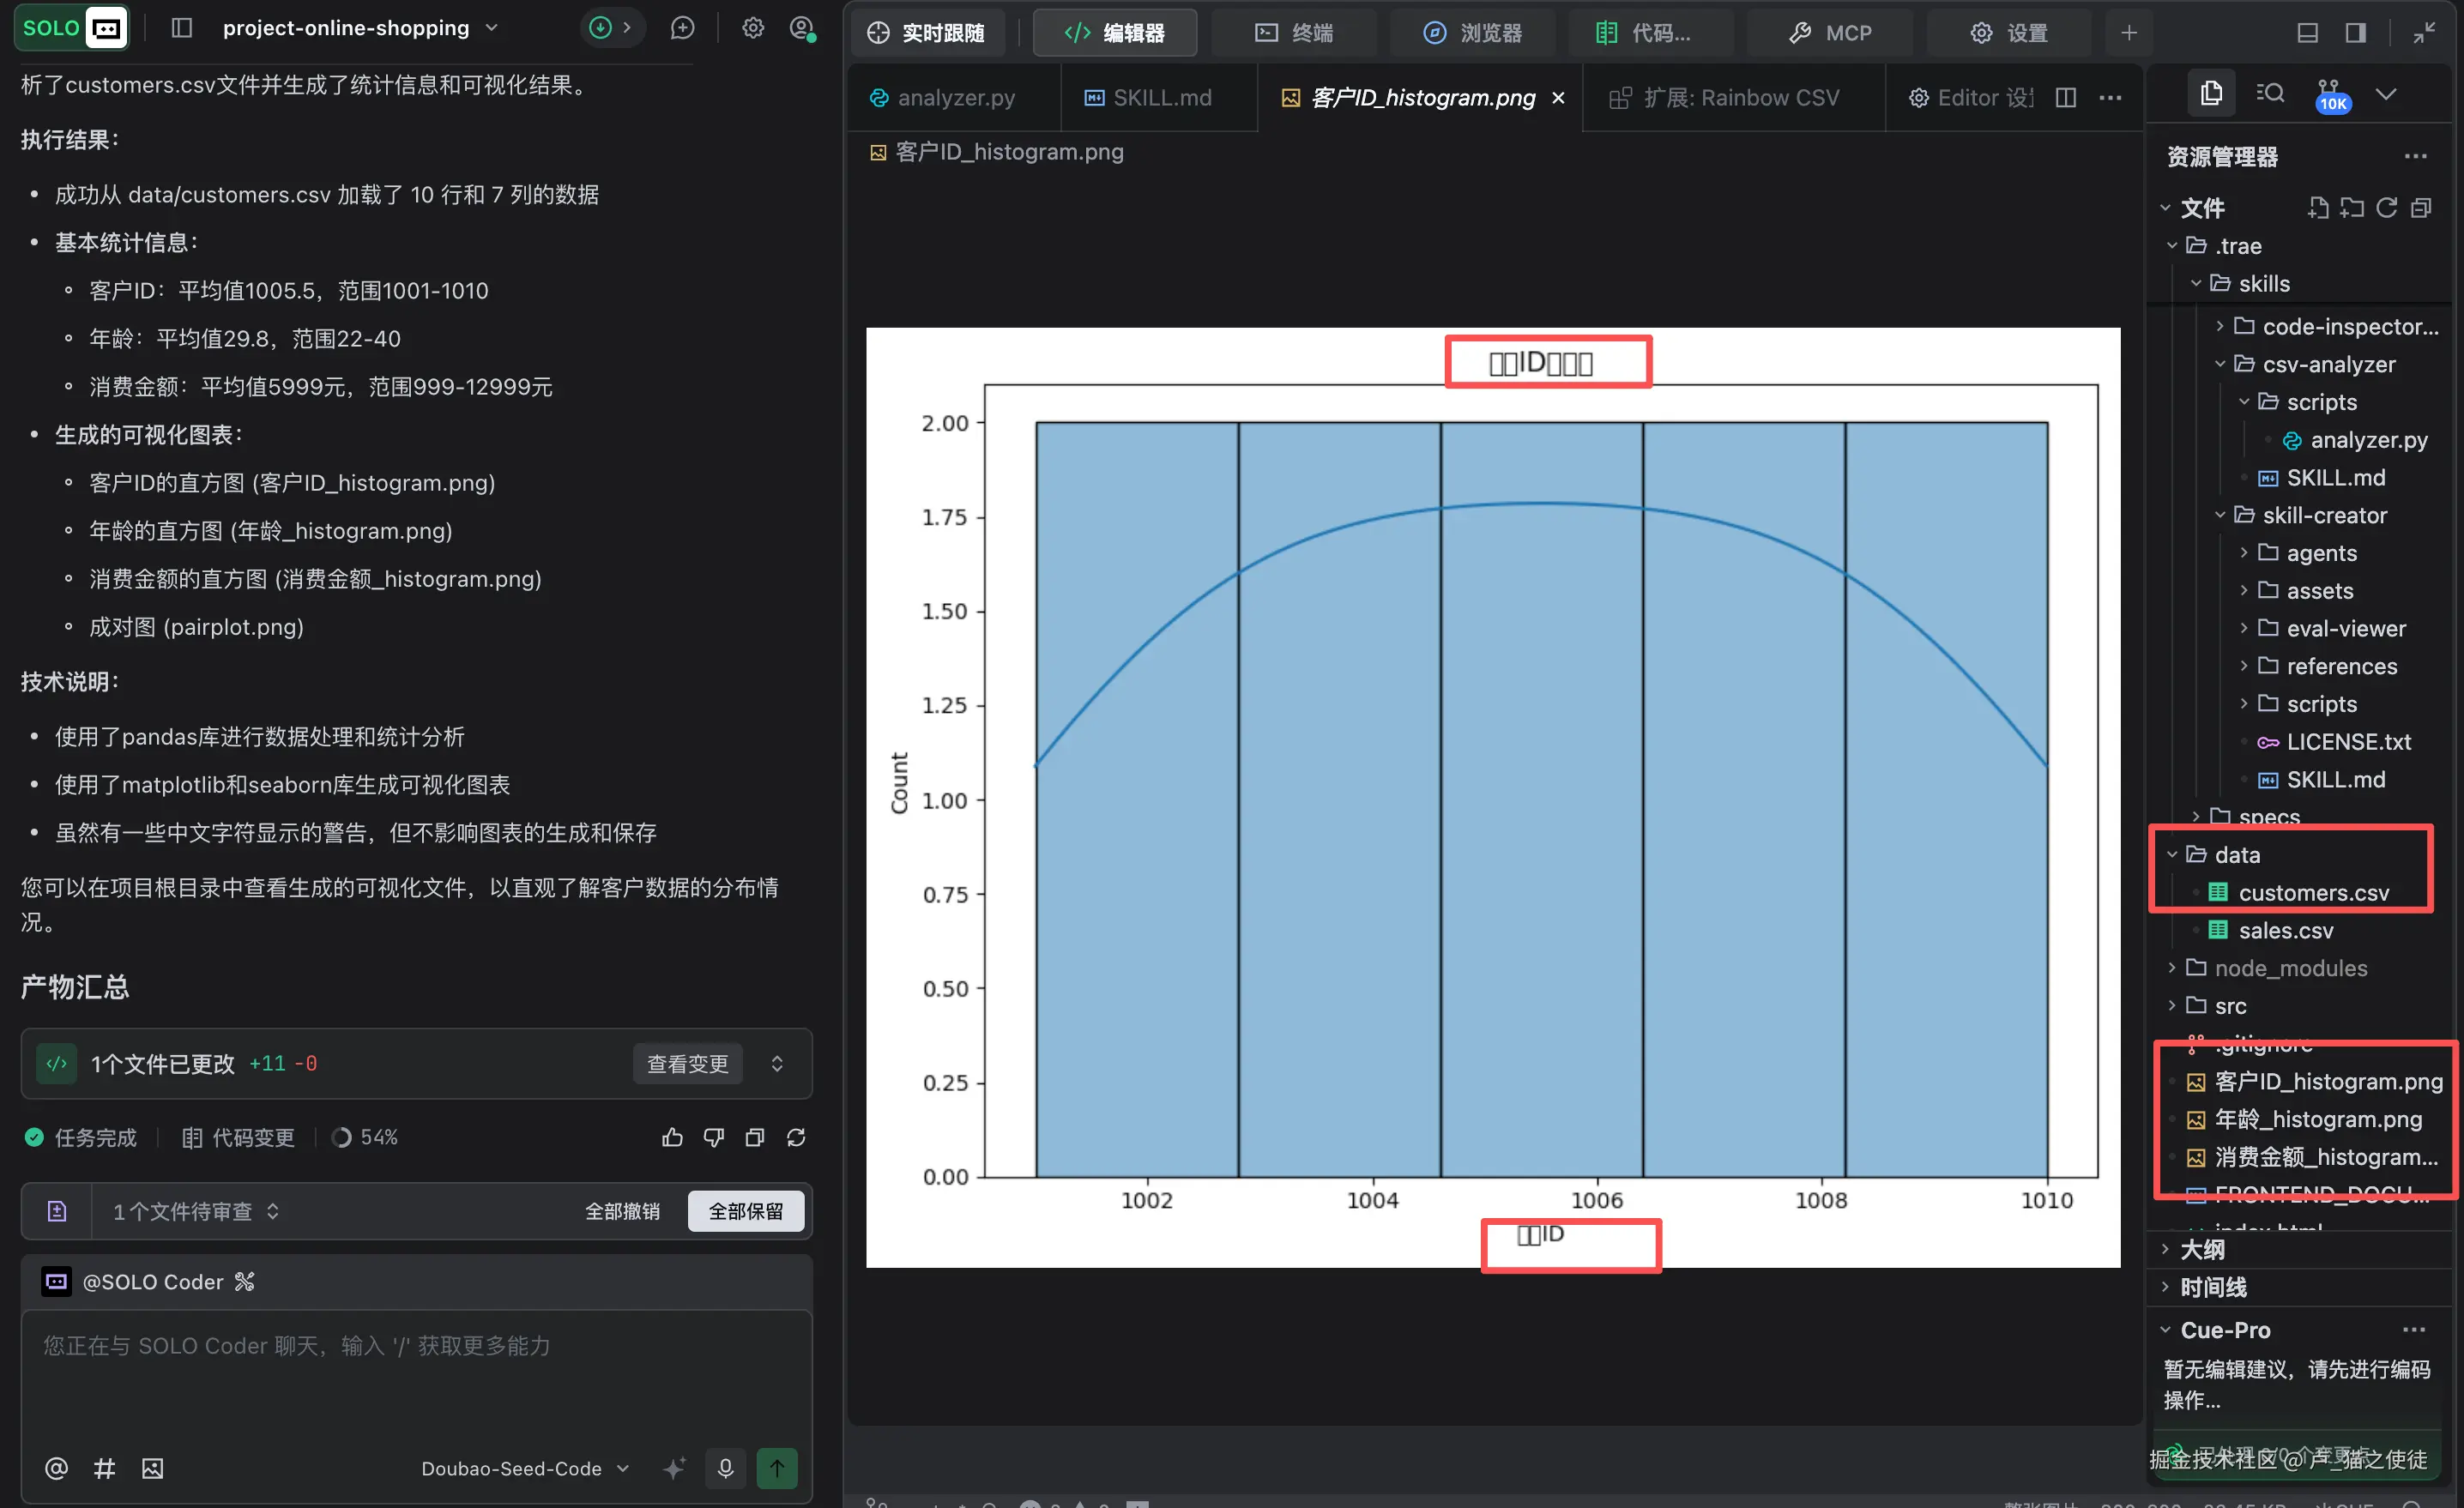Expand the 大纲 outline section
Viewport: 2464px width, 1508px height.
2202,1249
